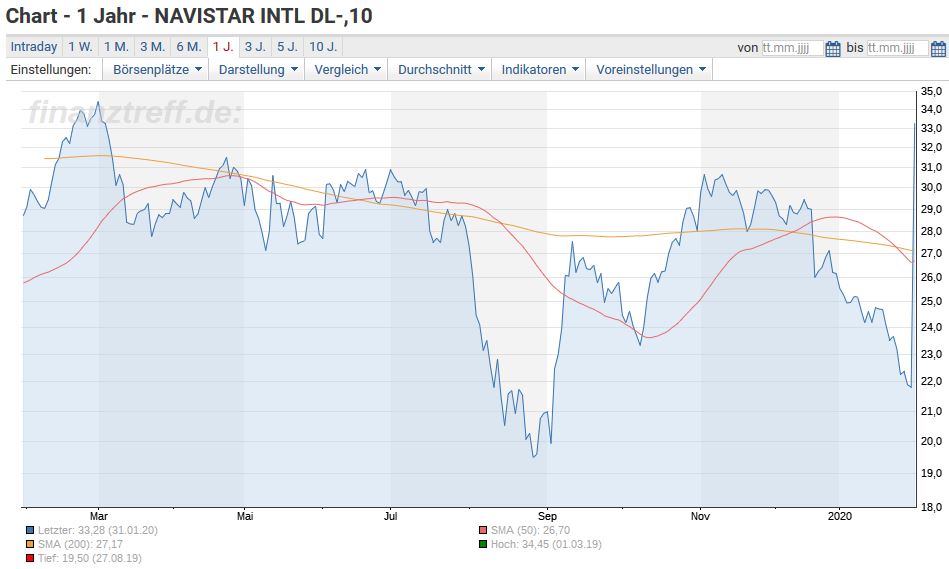The height and width of the screenshot is (569, 949).
Task: Expand the Darstellung dropdown
Action: [x=257, y=70]
